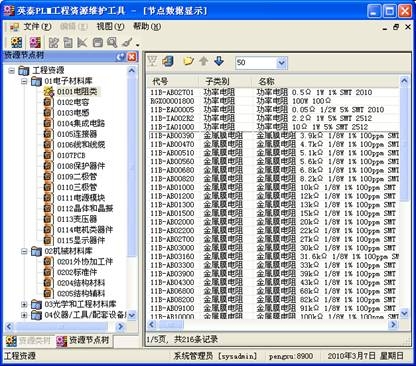
Task: Open the 帮助(H) menu
Action: (147, 27)
